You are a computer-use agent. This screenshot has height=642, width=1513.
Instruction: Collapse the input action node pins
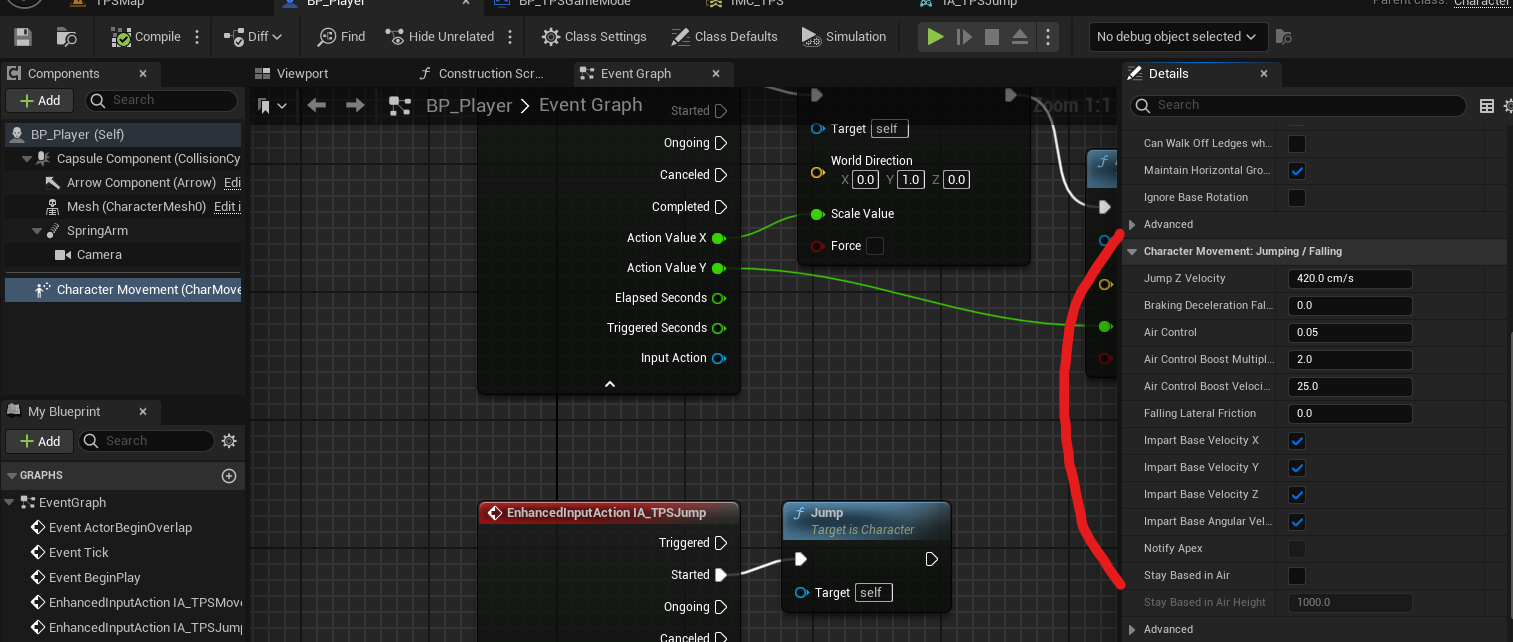610,383
